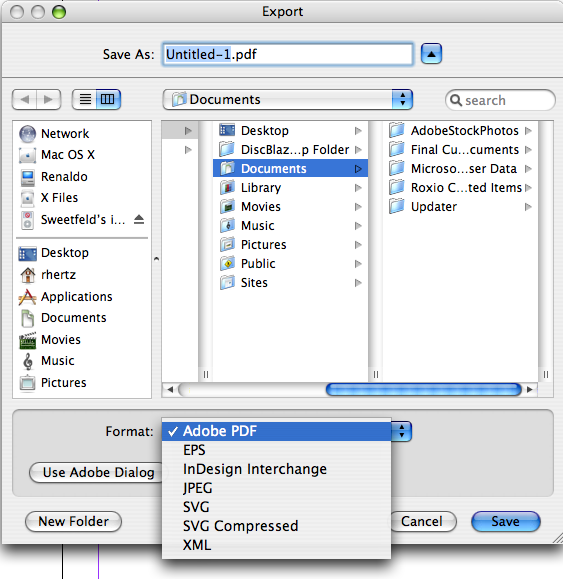The height and width of the screenshot is (579, 563).
Task: Select the Mac OS X drive icon
Action: (x=27, y=155)
